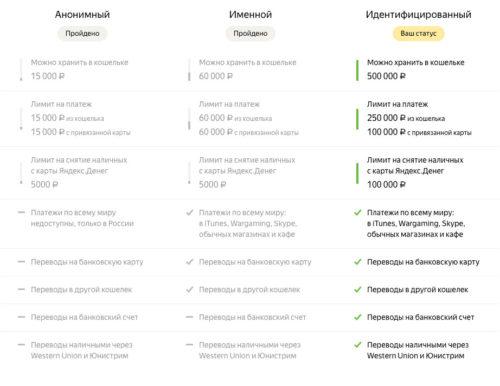Image resolution: width=500 pixels, height=386 pixels.
Task: Click gray dash beside Анонимный Переводы на банковскую карту
Action: (21, 262)
